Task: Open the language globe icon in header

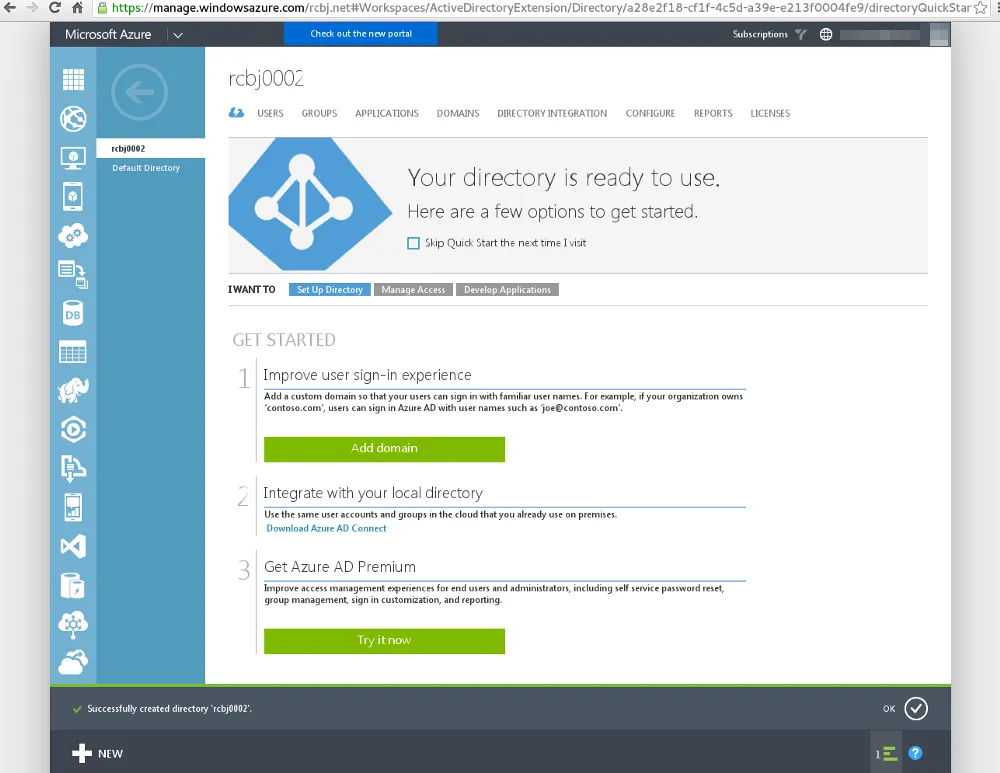Action: (826, 34)
